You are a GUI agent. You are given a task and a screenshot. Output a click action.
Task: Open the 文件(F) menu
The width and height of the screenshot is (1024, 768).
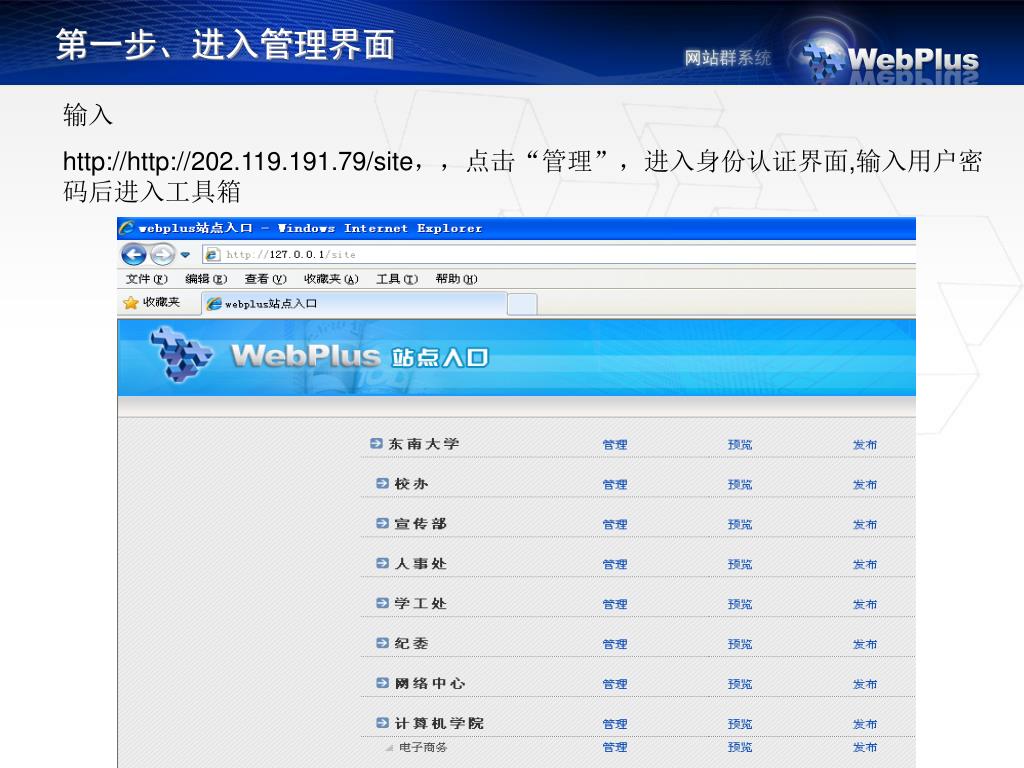pos(146,279)
